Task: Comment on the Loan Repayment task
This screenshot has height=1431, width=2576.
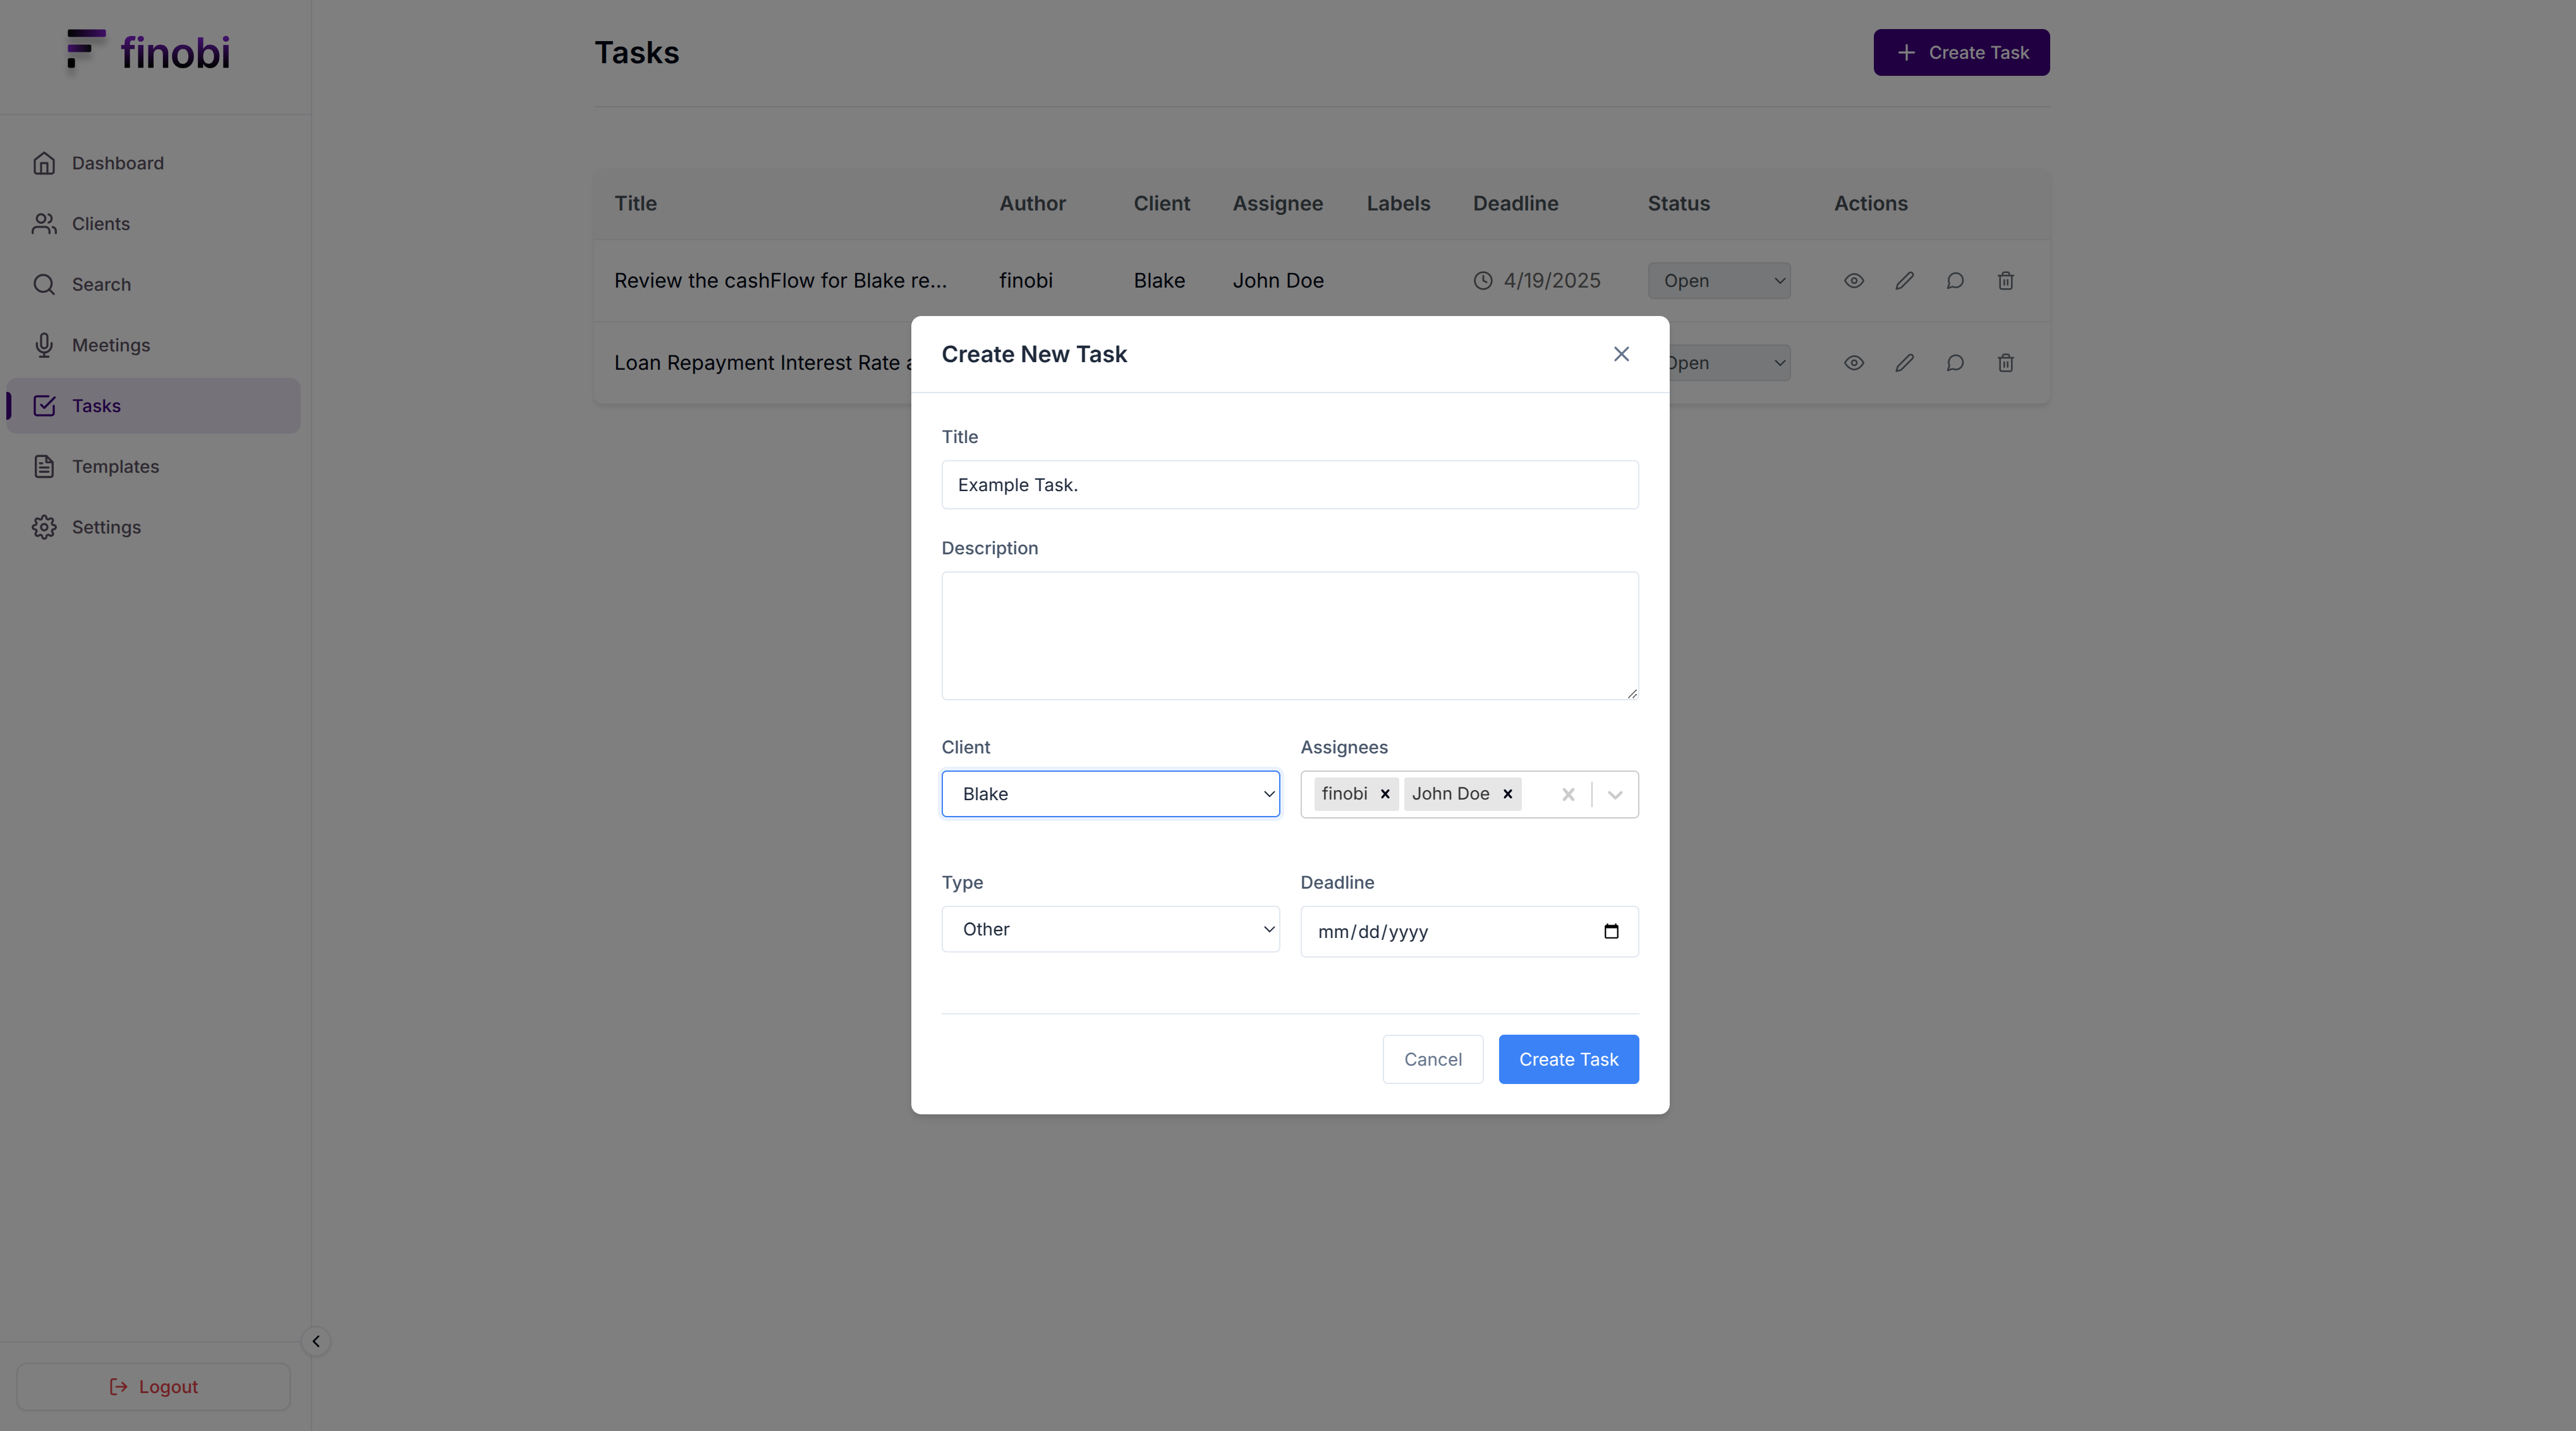Action: pos(1955,363)
